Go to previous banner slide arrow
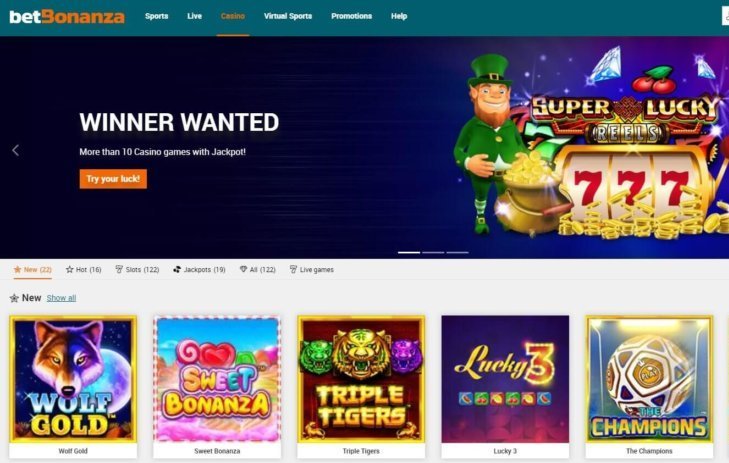Screen dimensions: 729x463 coord(15,150)
